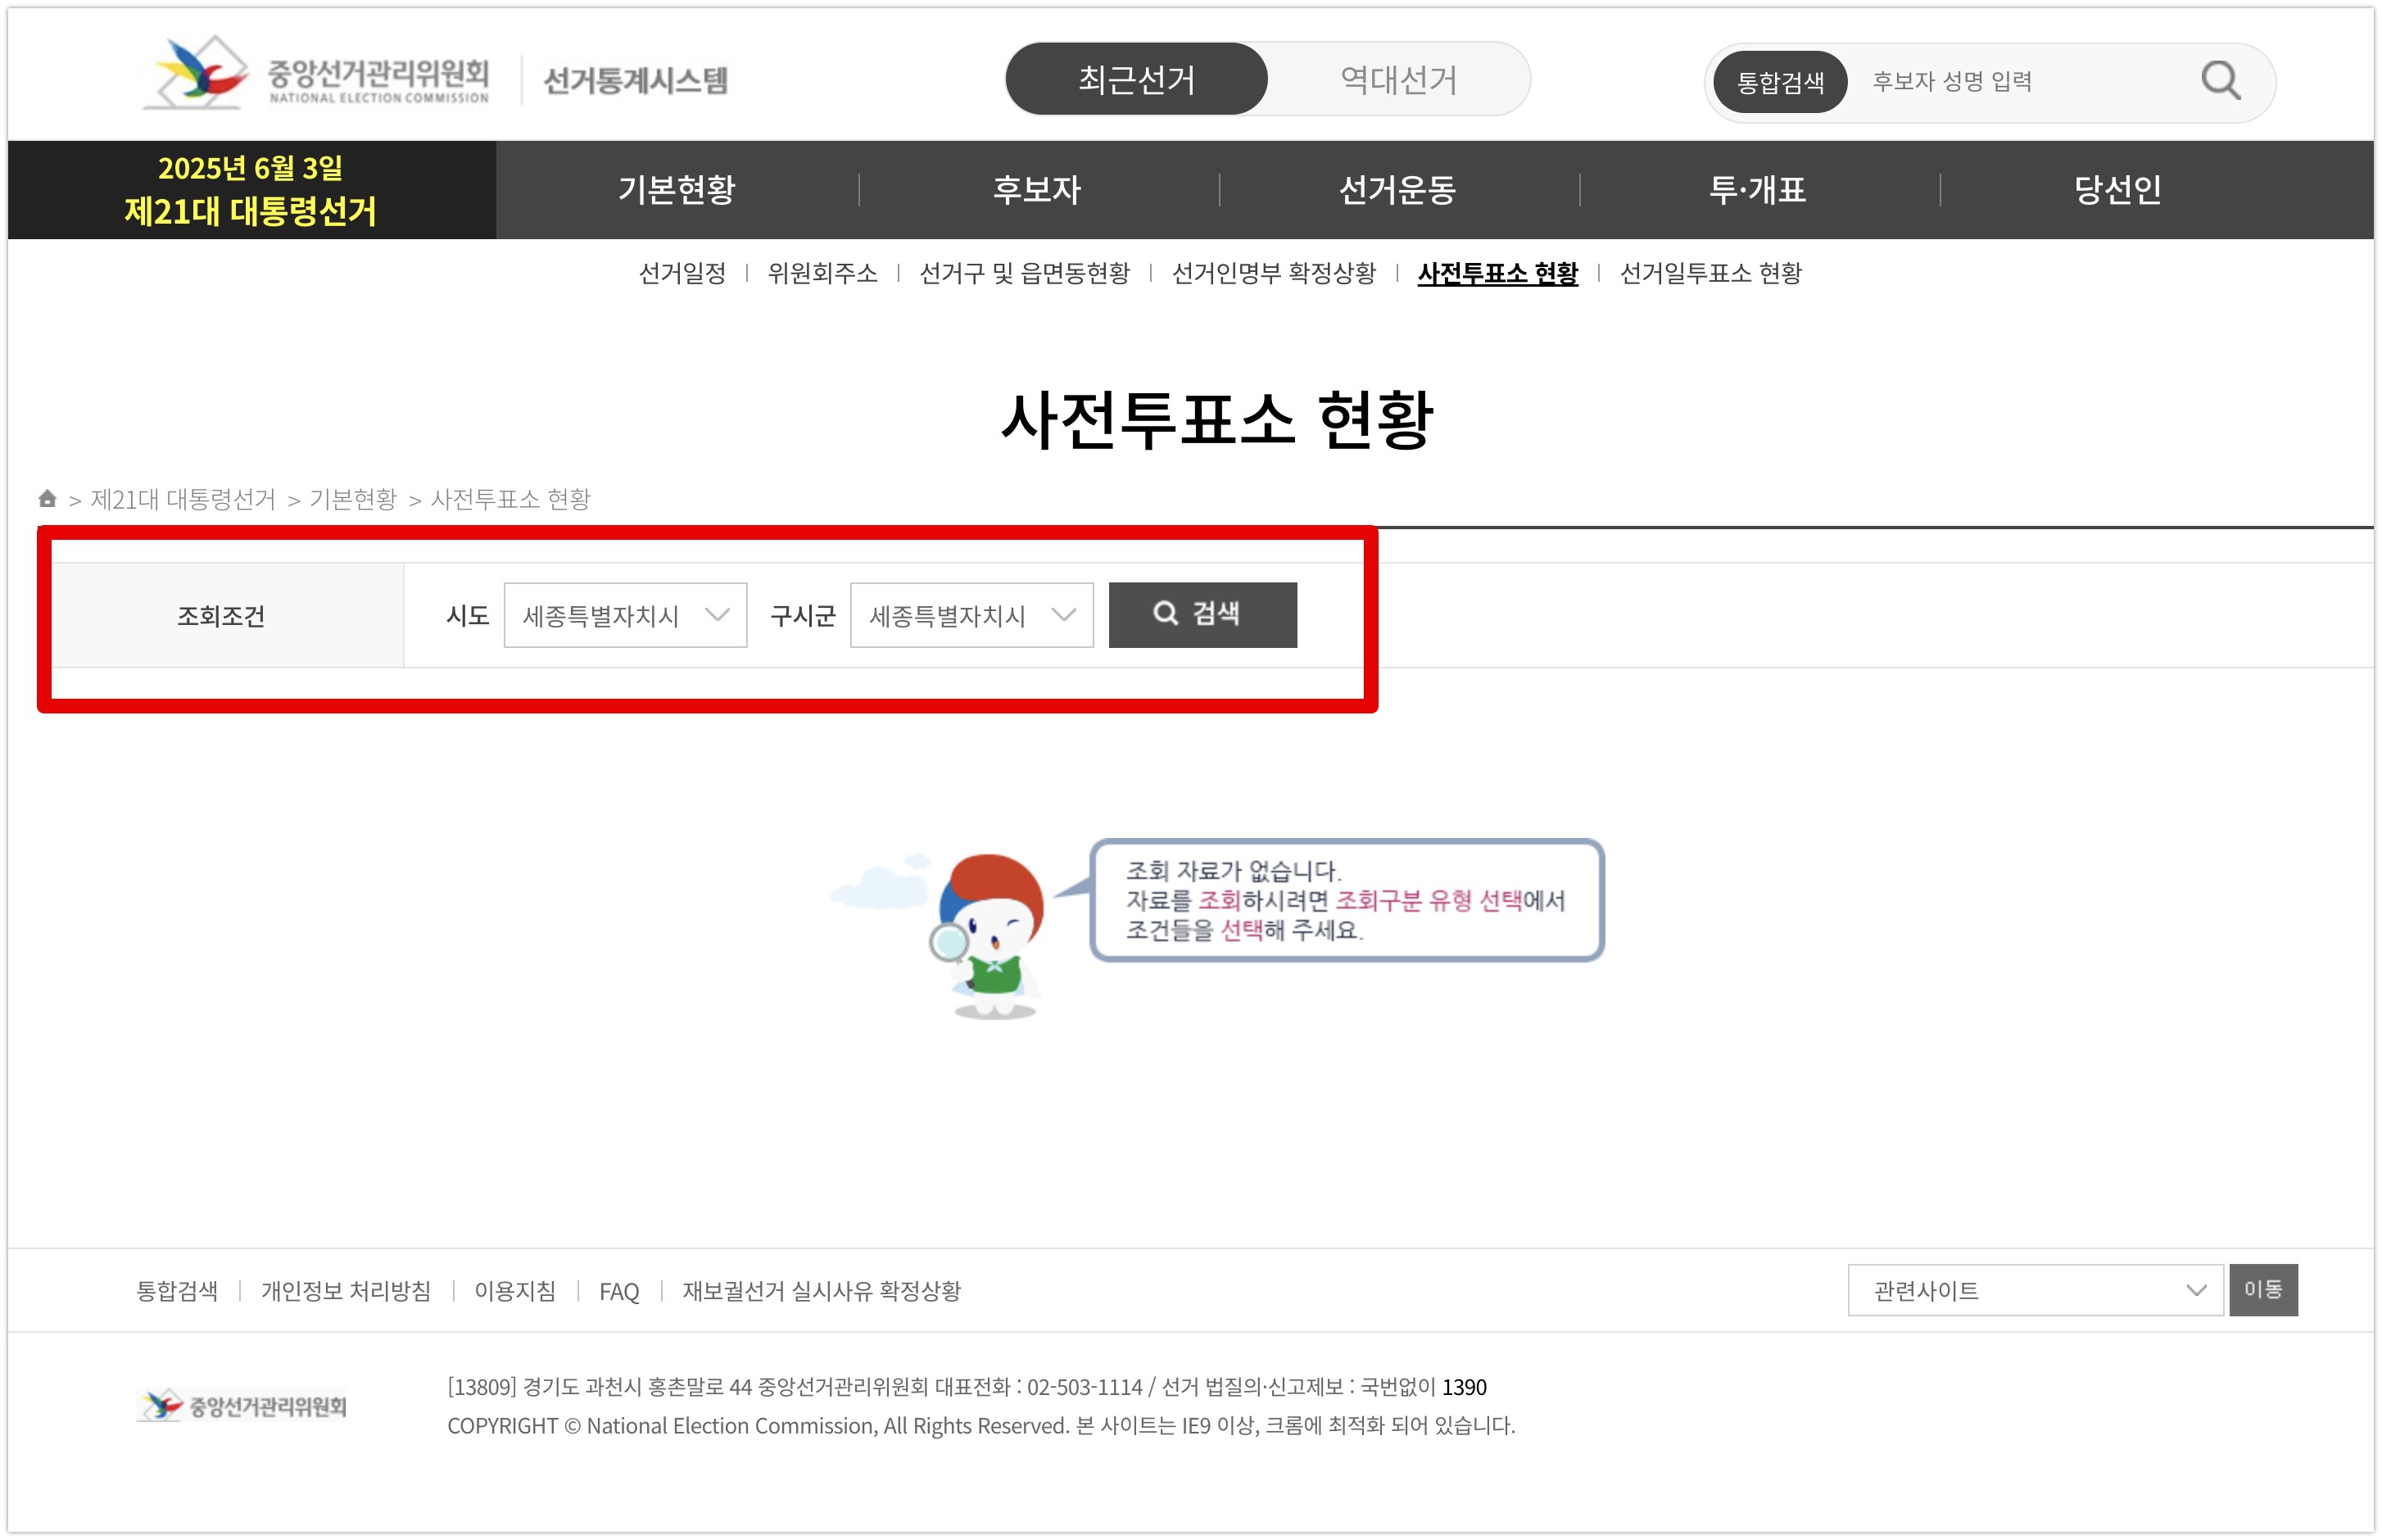Viewport: 2382px width, 1540px height.
Task: Switch to 최근선거 toggle option
Action: (1136, 79)
